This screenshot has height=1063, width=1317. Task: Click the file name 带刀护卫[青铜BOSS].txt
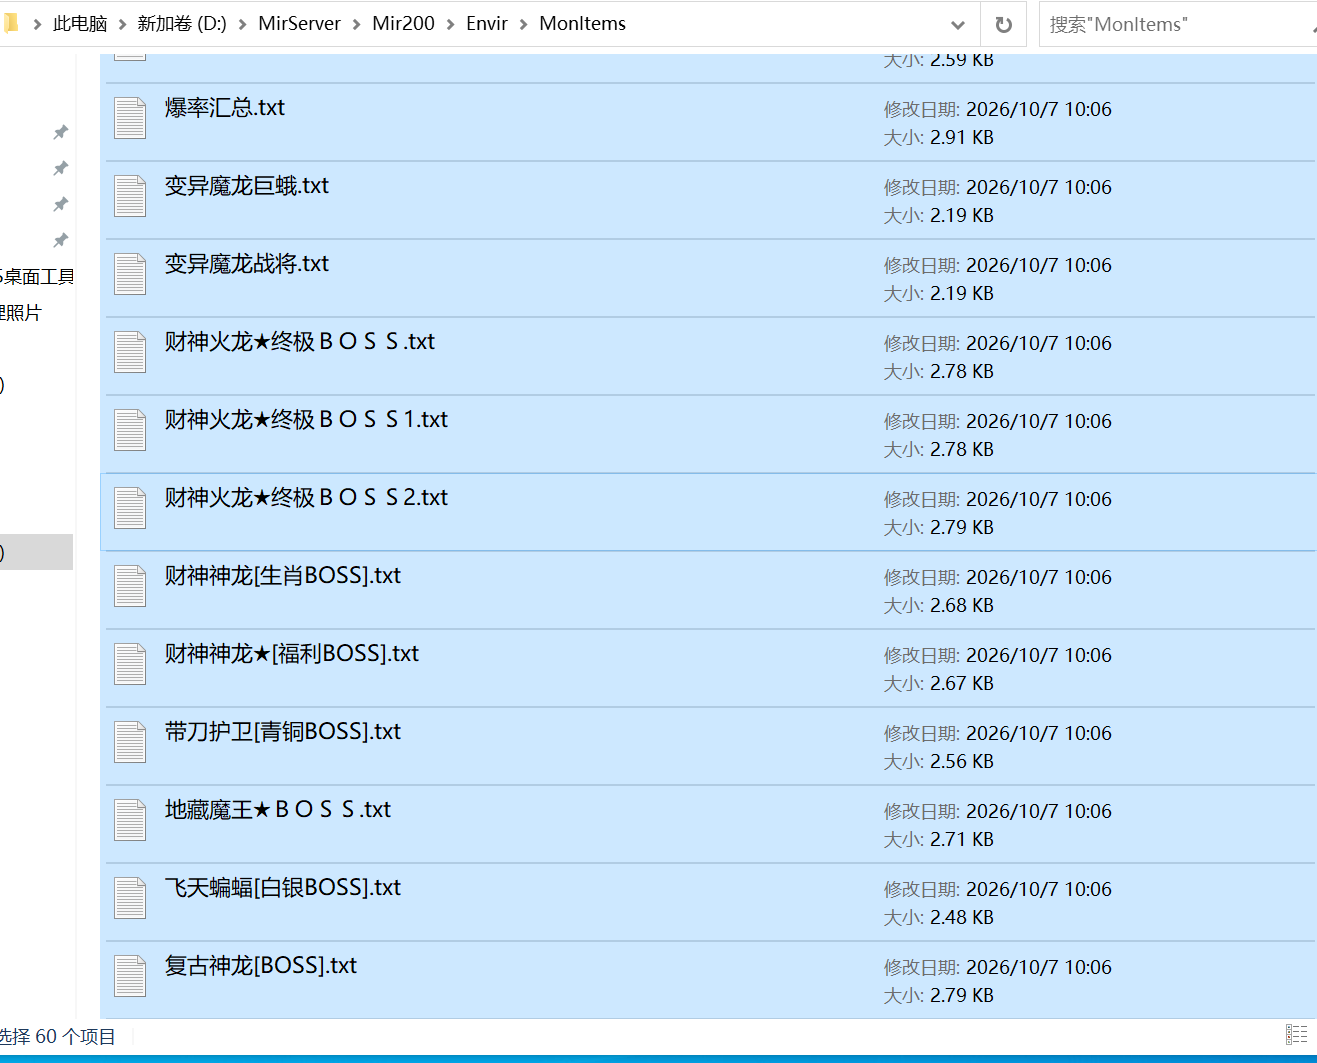tap(283, 732)
